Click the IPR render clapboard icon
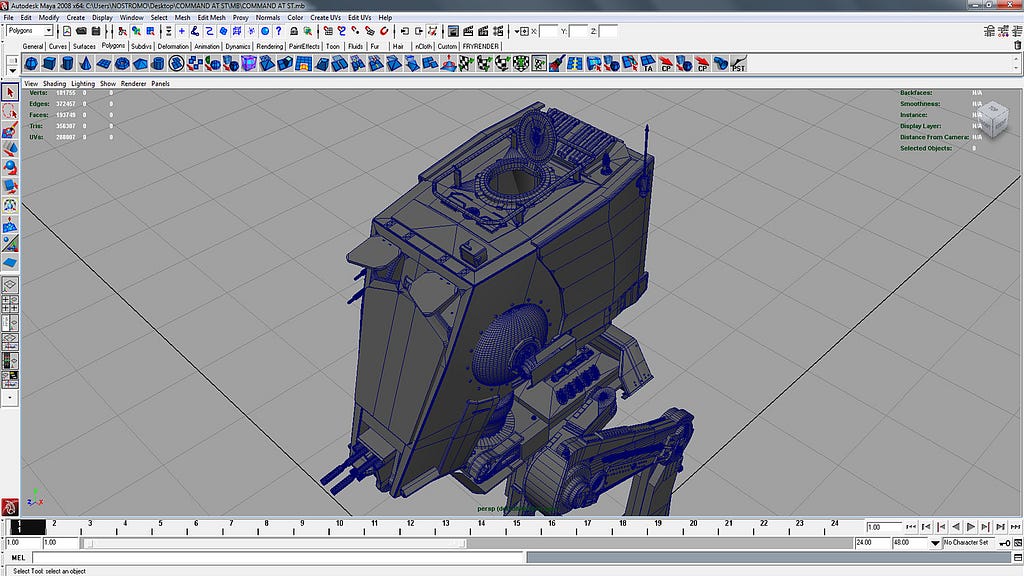Screen dimensions: 1024x576 (x=483, y=31)
